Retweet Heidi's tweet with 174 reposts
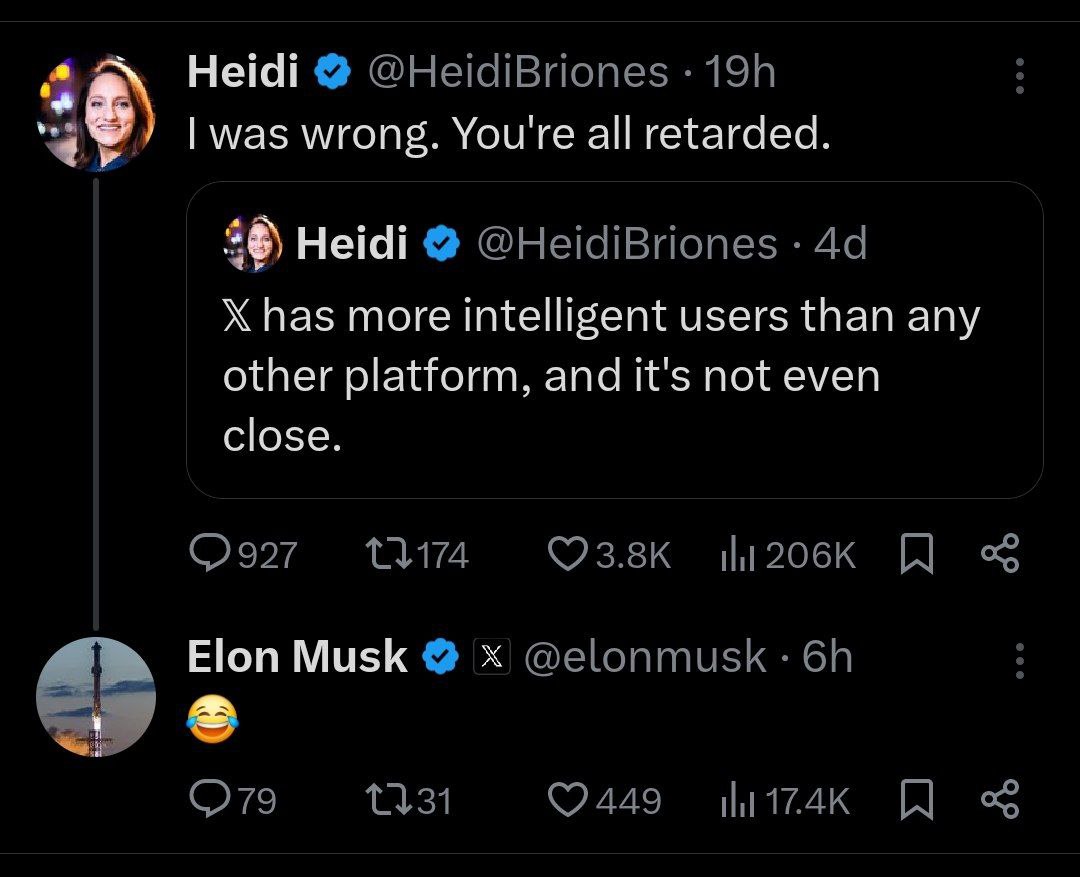 (x=388, y=555)
